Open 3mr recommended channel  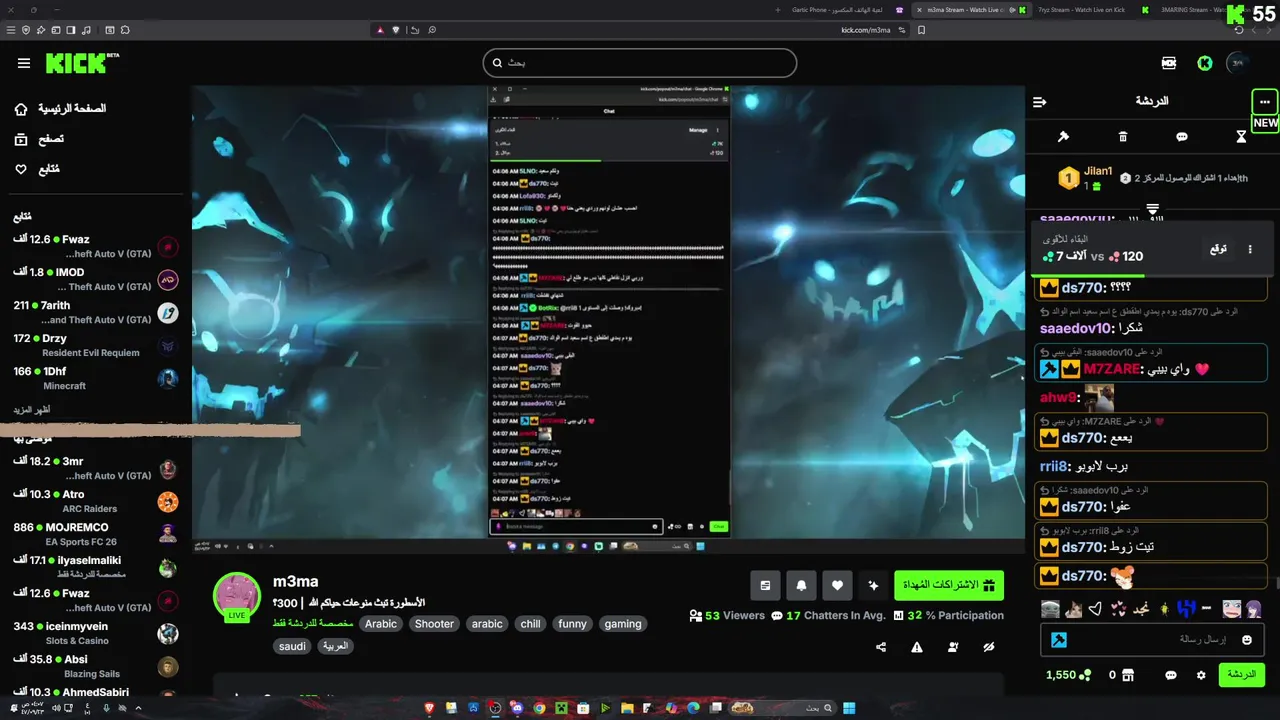96,468
